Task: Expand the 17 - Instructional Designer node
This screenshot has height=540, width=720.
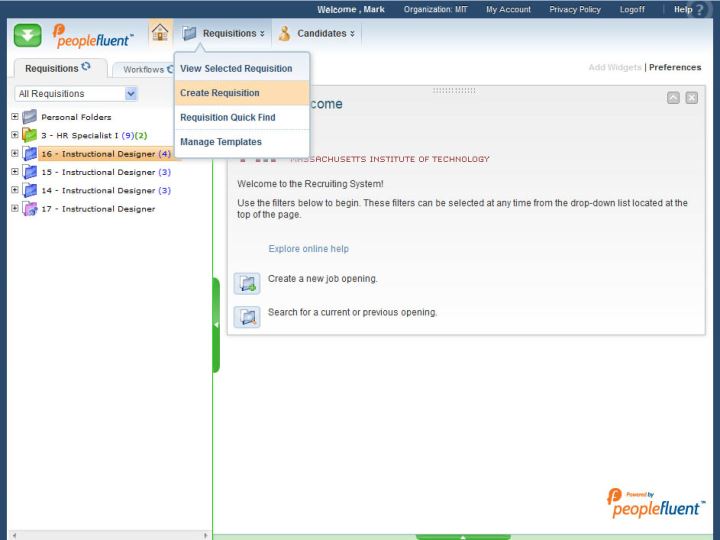Action: click(x=14, y=208)
